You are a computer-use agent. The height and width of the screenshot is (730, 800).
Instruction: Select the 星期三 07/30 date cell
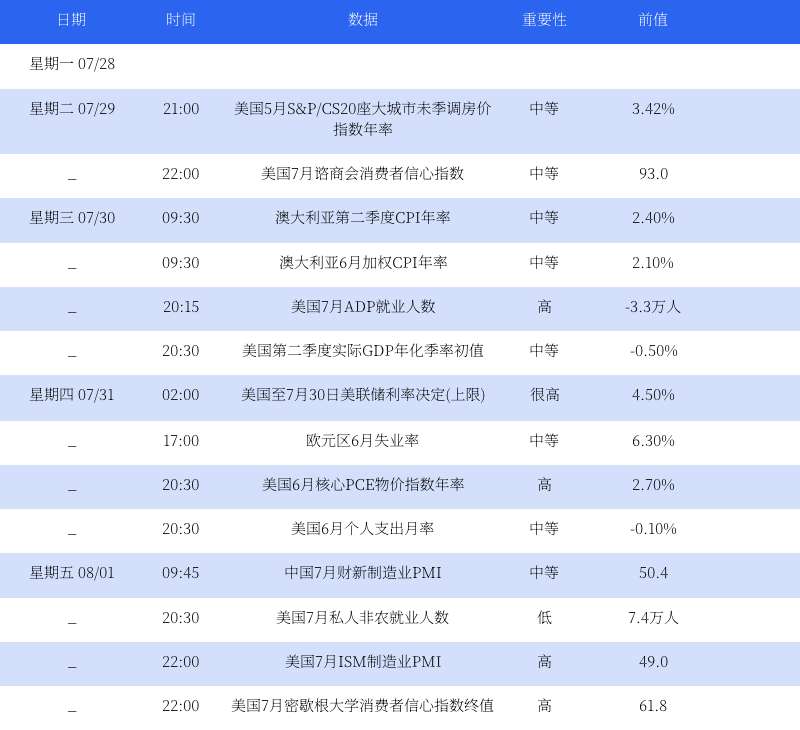pos(72,218)
